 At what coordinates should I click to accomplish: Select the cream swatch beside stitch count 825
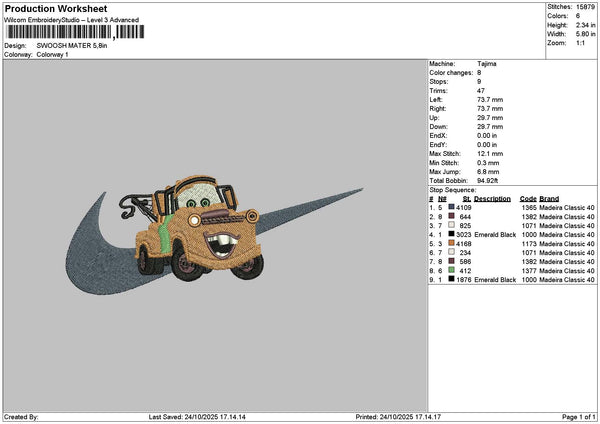(452, 225)
